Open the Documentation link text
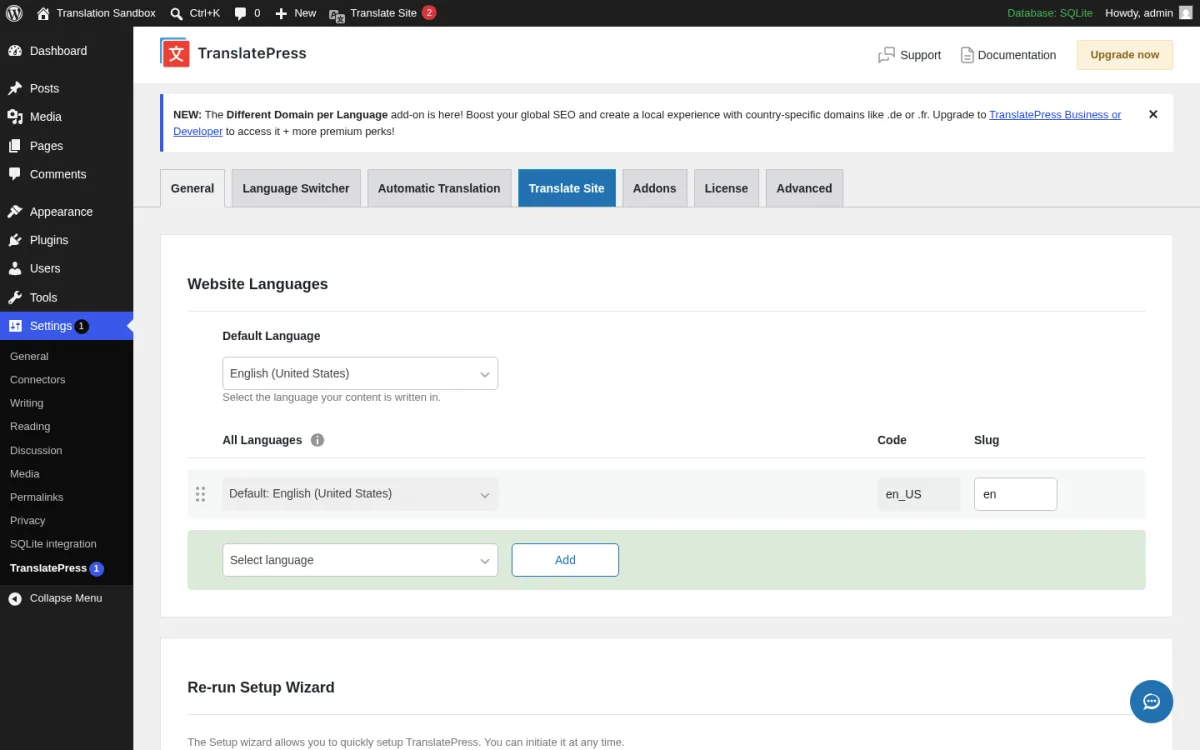Screen dimensions: 1200x750 pyautogui.click(x=1017, y=55)
